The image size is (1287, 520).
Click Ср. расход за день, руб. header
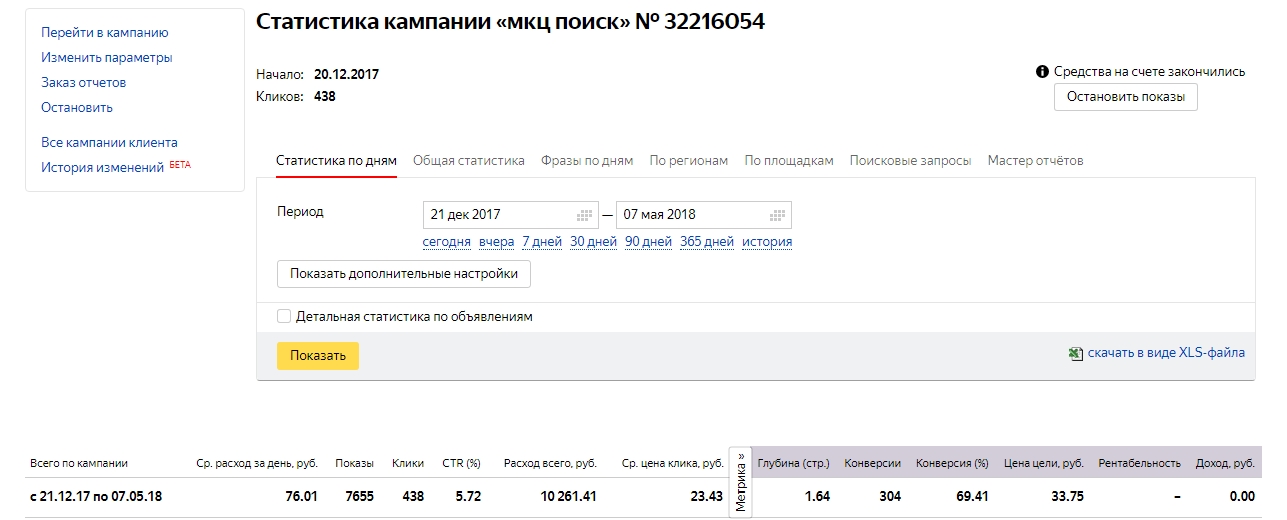pos(257,464)
